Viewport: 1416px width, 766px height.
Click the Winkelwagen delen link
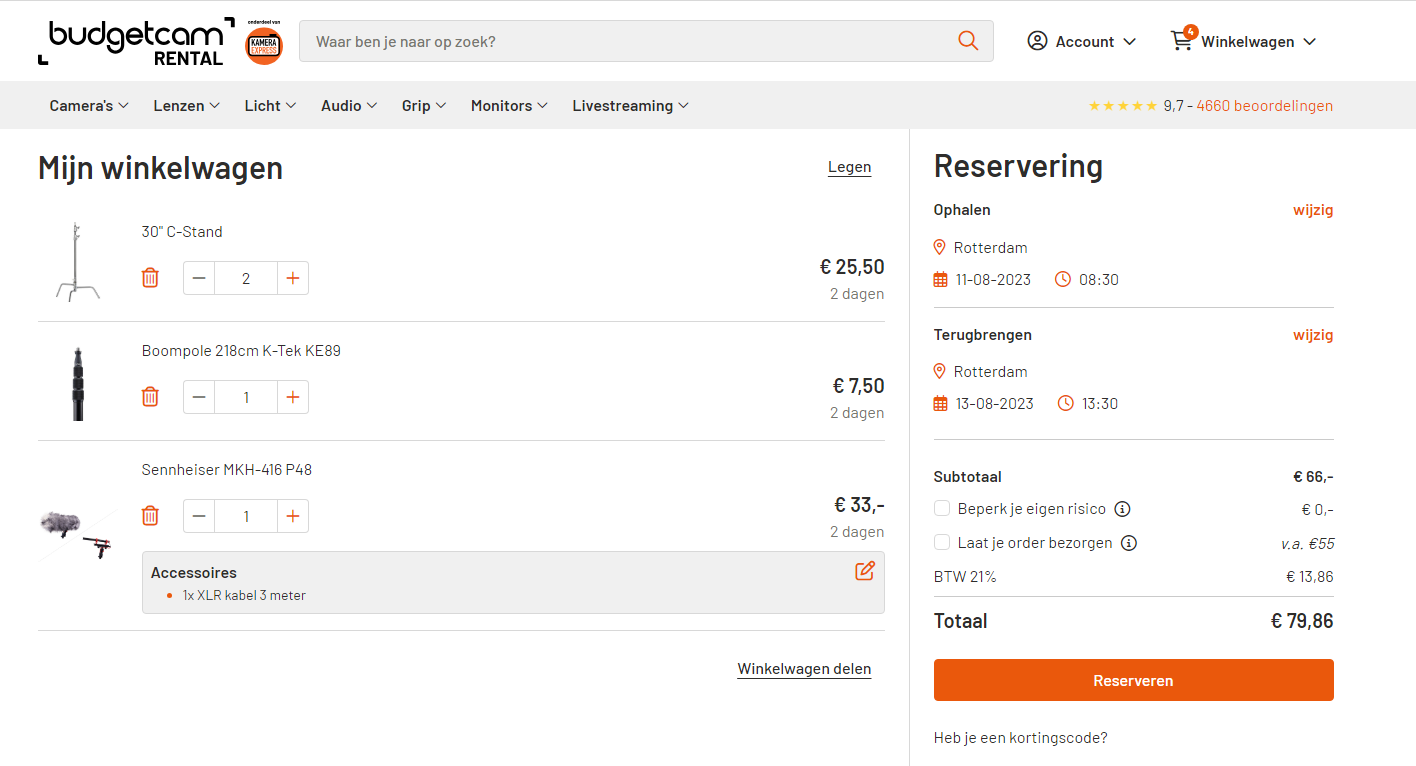(804, 669)
